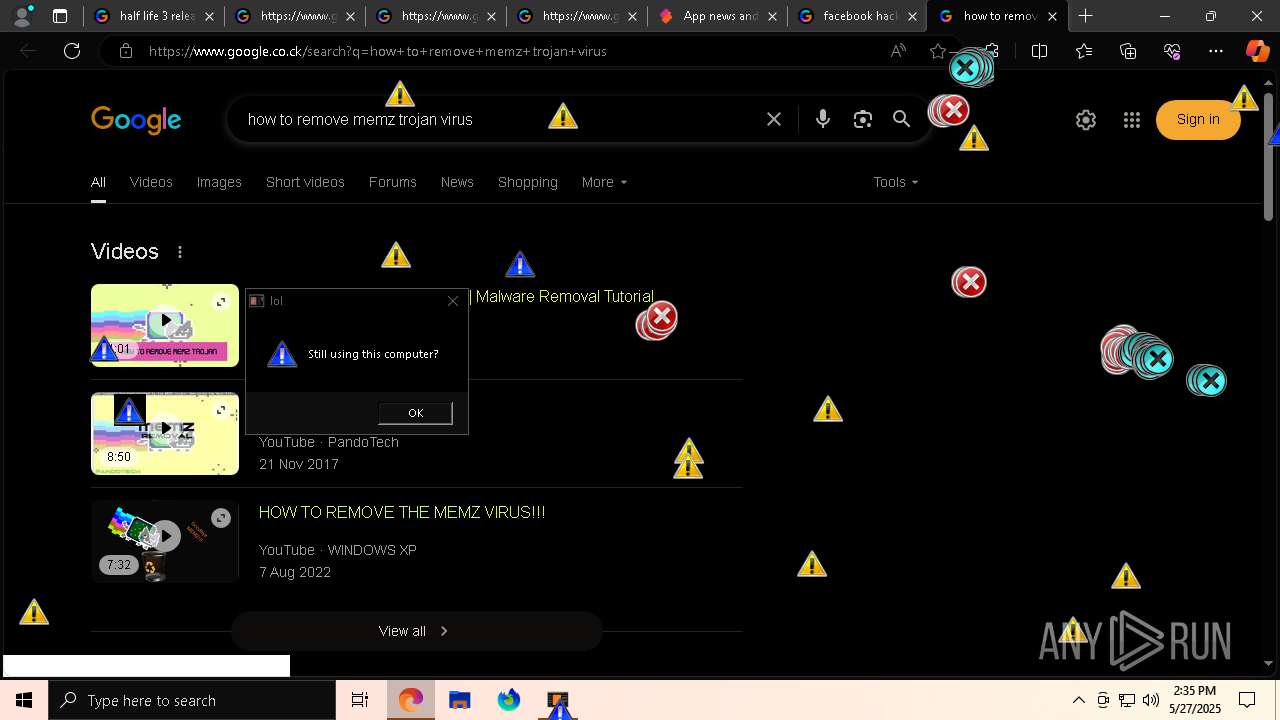The width and height of the screenshot is (1280, 720).
Task: Toggle Read aloud in address bar
Action: click(898, 51)
